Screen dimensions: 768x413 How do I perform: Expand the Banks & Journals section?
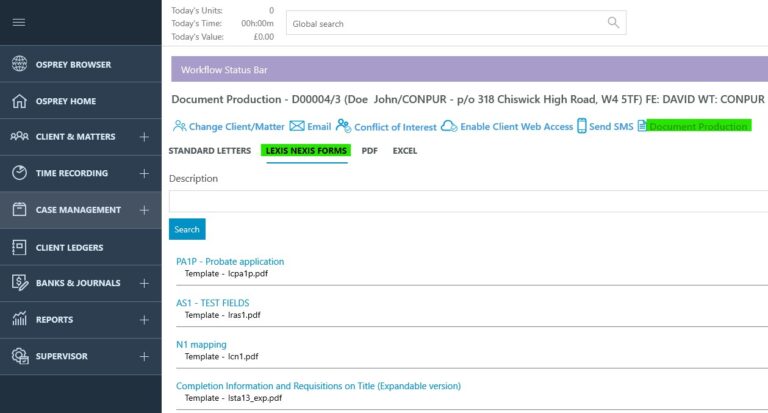click(144, 283)
